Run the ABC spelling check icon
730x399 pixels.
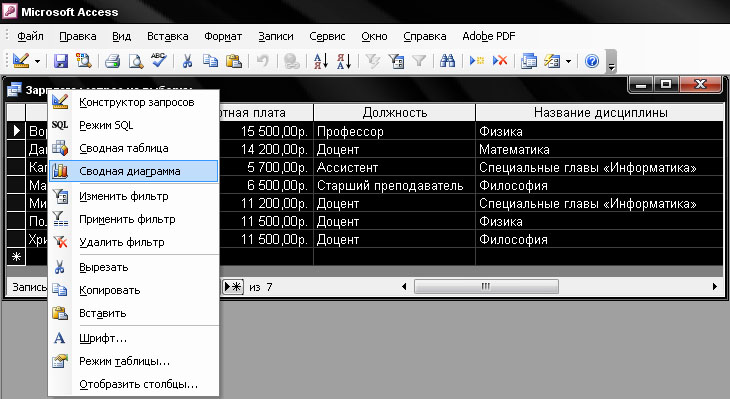[159, 60]
